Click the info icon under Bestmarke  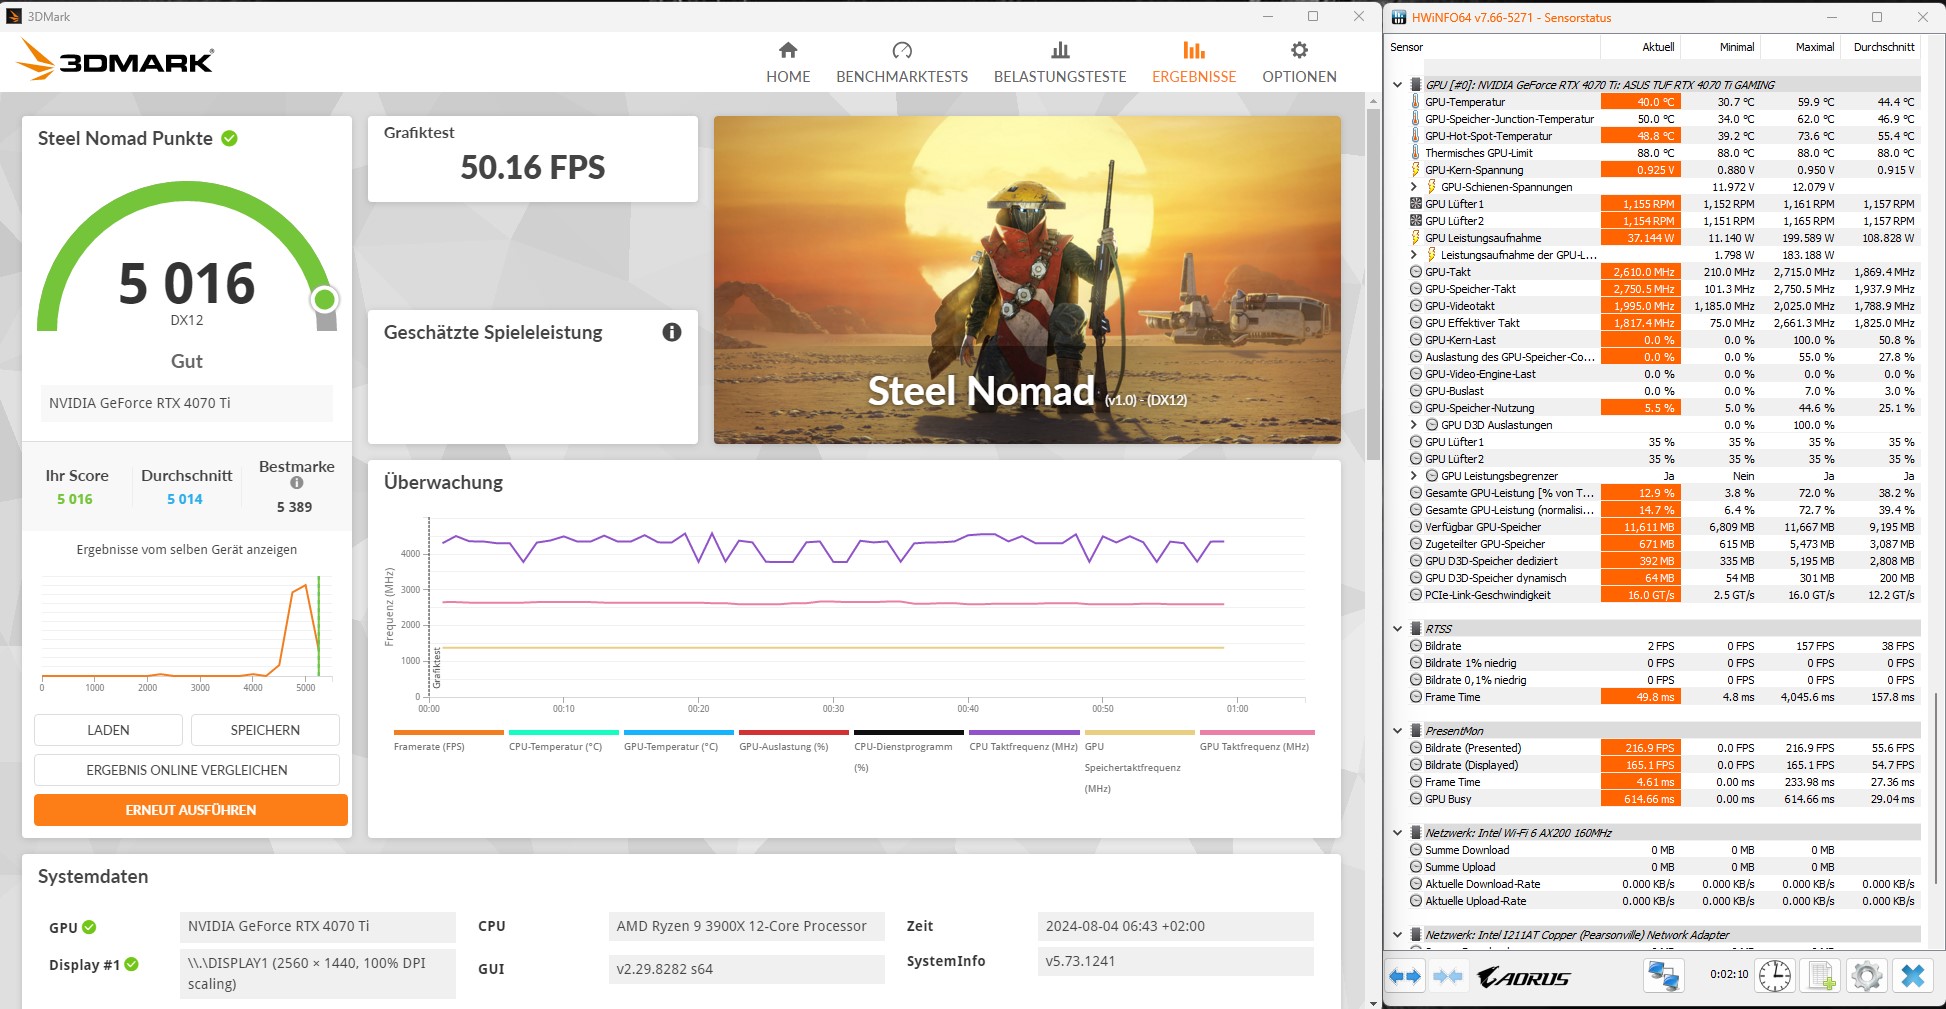tap(297, 483)
